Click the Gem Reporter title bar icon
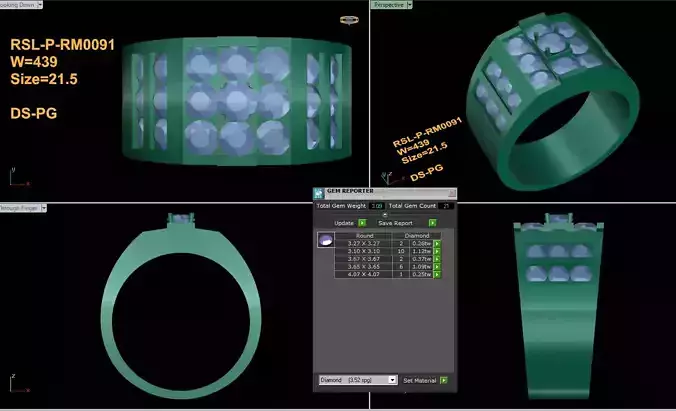The image size is (676, 411). click(319, 193)
